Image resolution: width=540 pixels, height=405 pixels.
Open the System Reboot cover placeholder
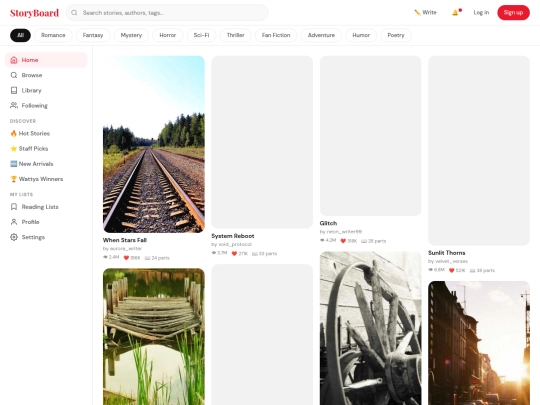tap(262, 142)
